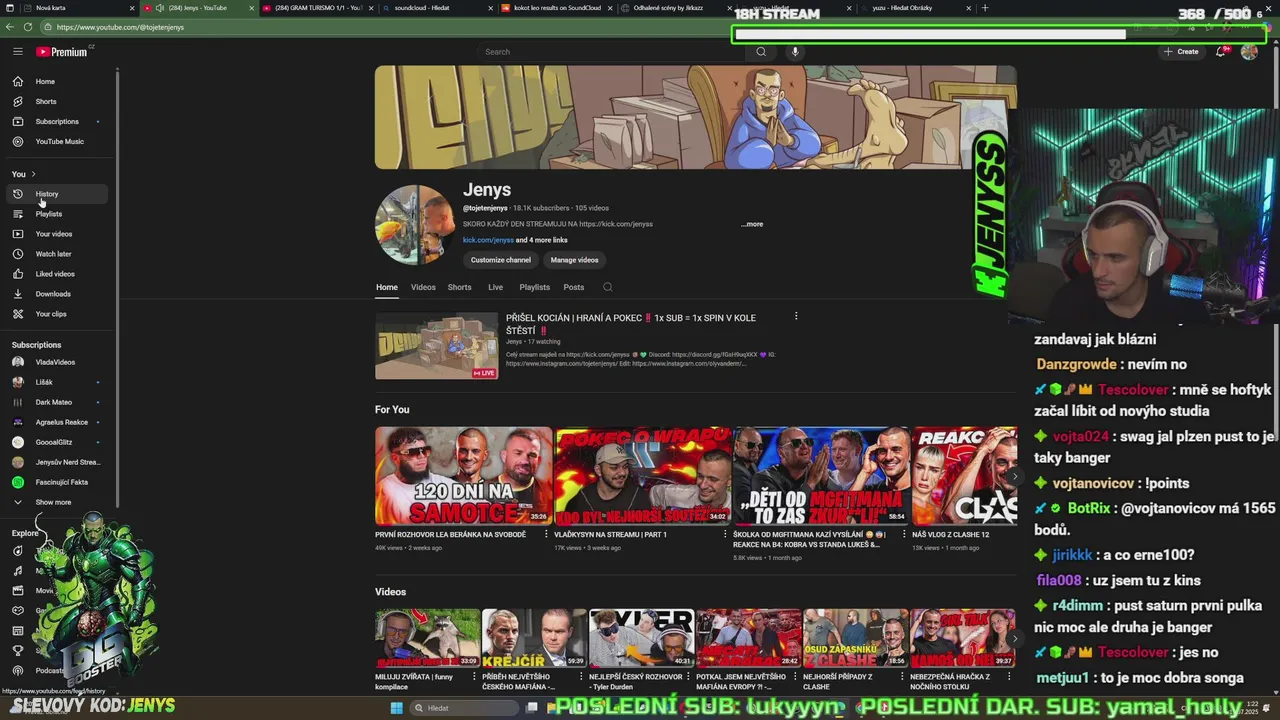
Task: Focus the YouTube search field
Action: point(612,52)
